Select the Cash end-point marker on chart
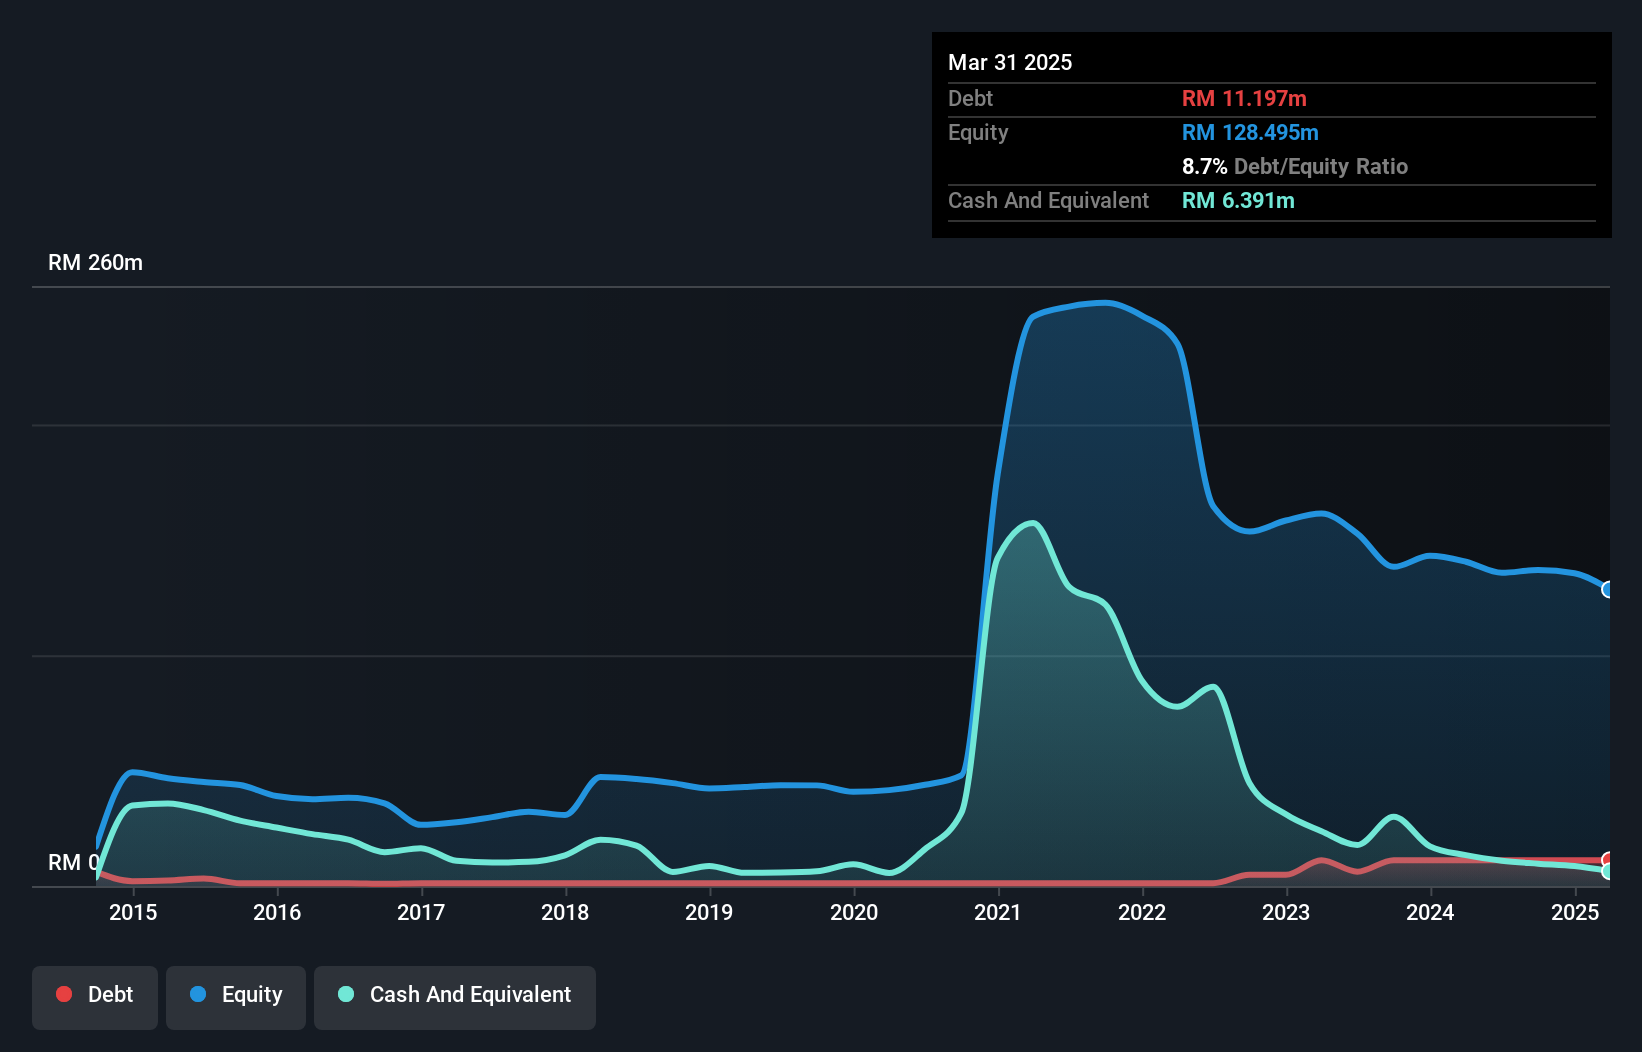1642x1052 pixels. pos(1608,871)
